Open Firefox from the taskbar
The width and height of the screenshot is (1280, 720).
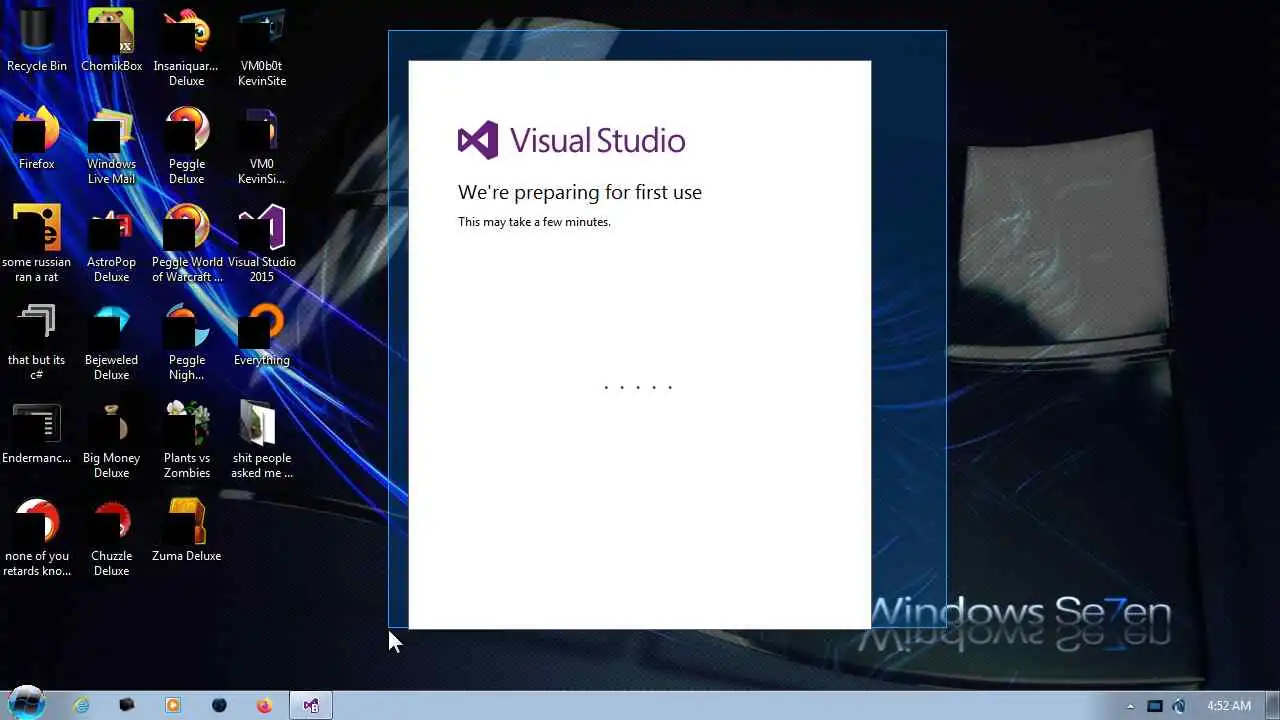(264, 705)
